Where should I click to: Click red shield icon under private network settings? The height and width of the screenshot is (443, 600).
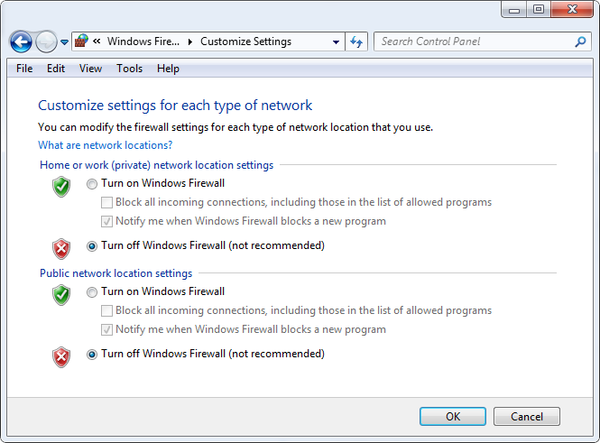tap(61, 249)
